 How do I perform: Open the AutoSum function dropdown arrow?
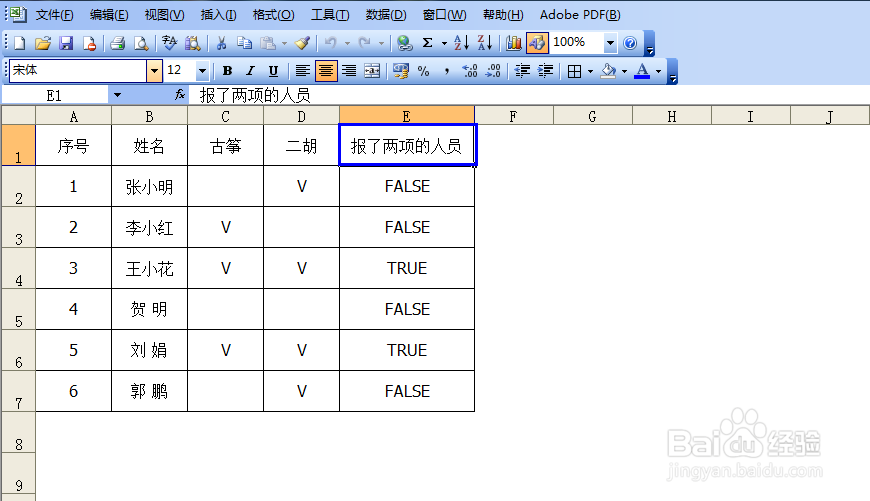(444, 43)
